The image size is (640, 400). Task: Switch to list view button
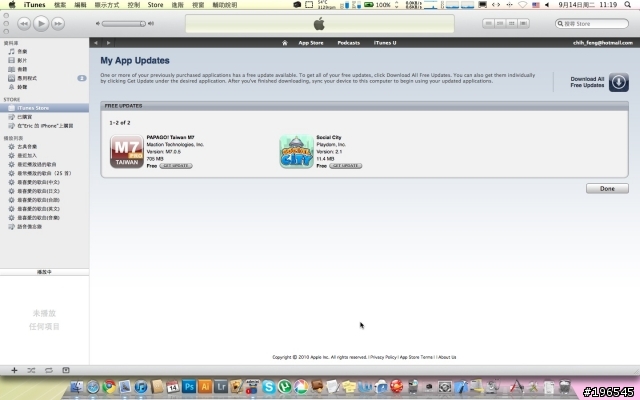pos(488,24)
